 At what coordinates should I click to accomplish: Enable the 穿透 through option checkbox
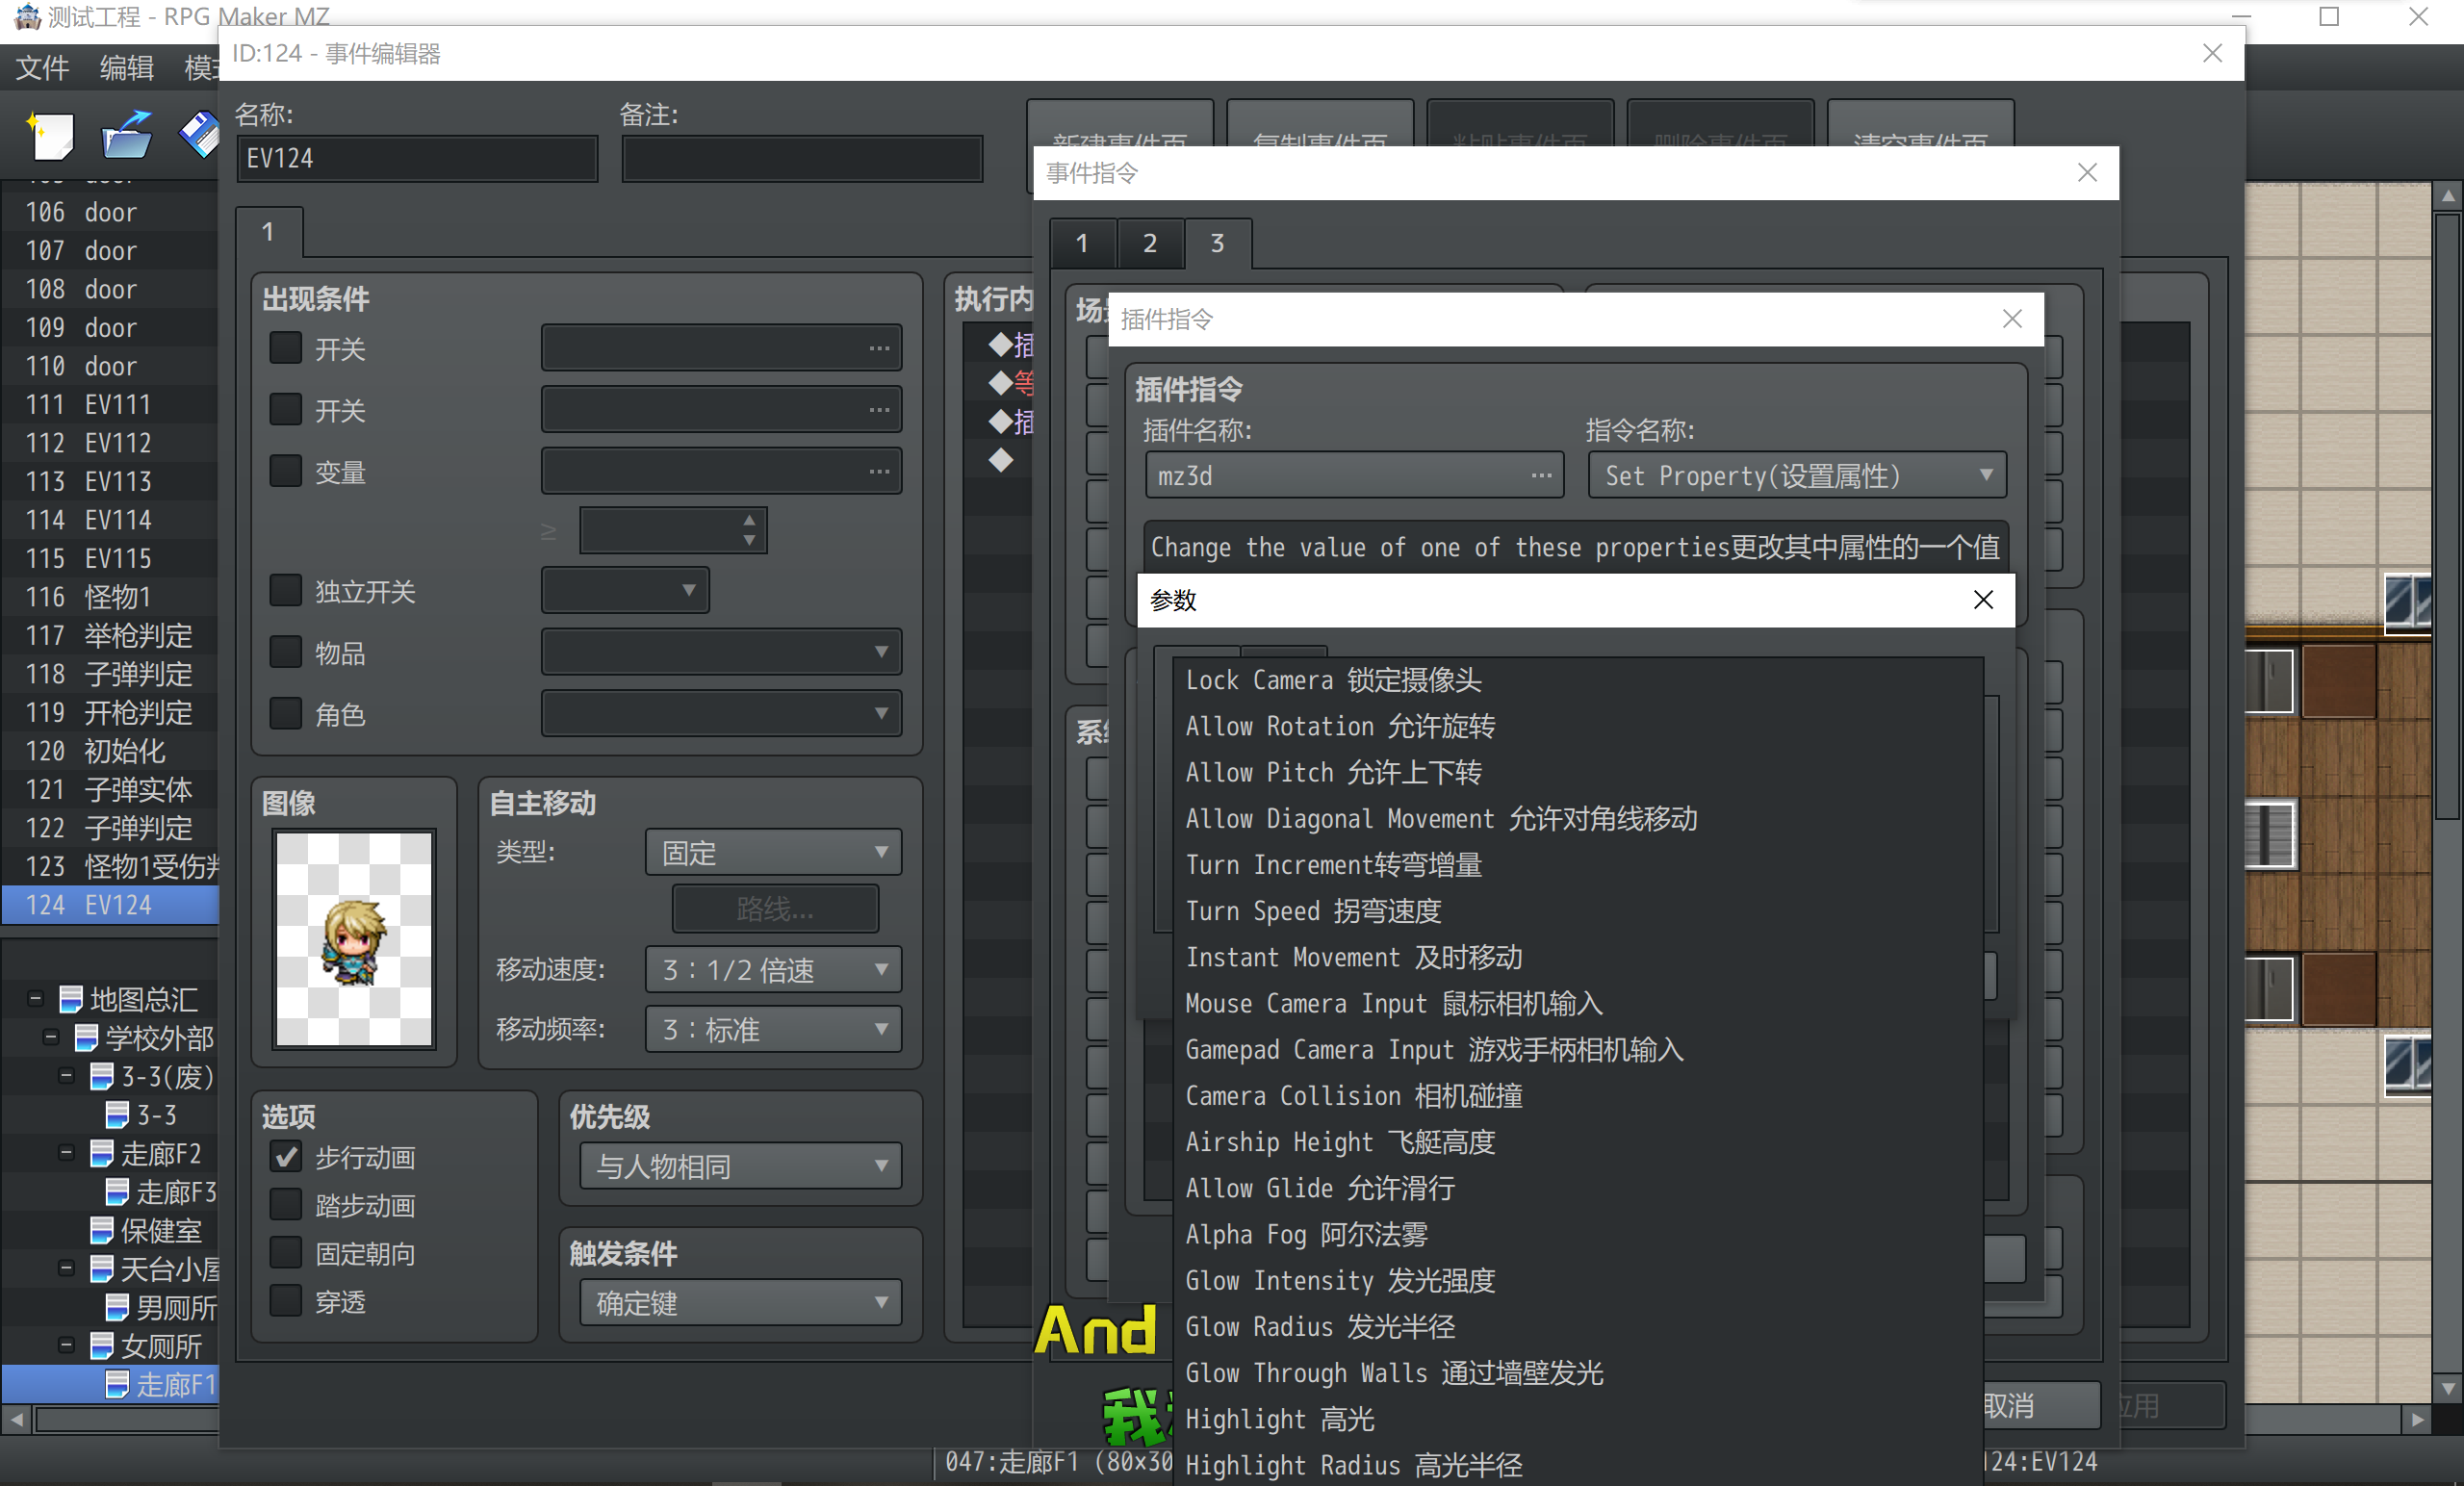point(286,1301)
